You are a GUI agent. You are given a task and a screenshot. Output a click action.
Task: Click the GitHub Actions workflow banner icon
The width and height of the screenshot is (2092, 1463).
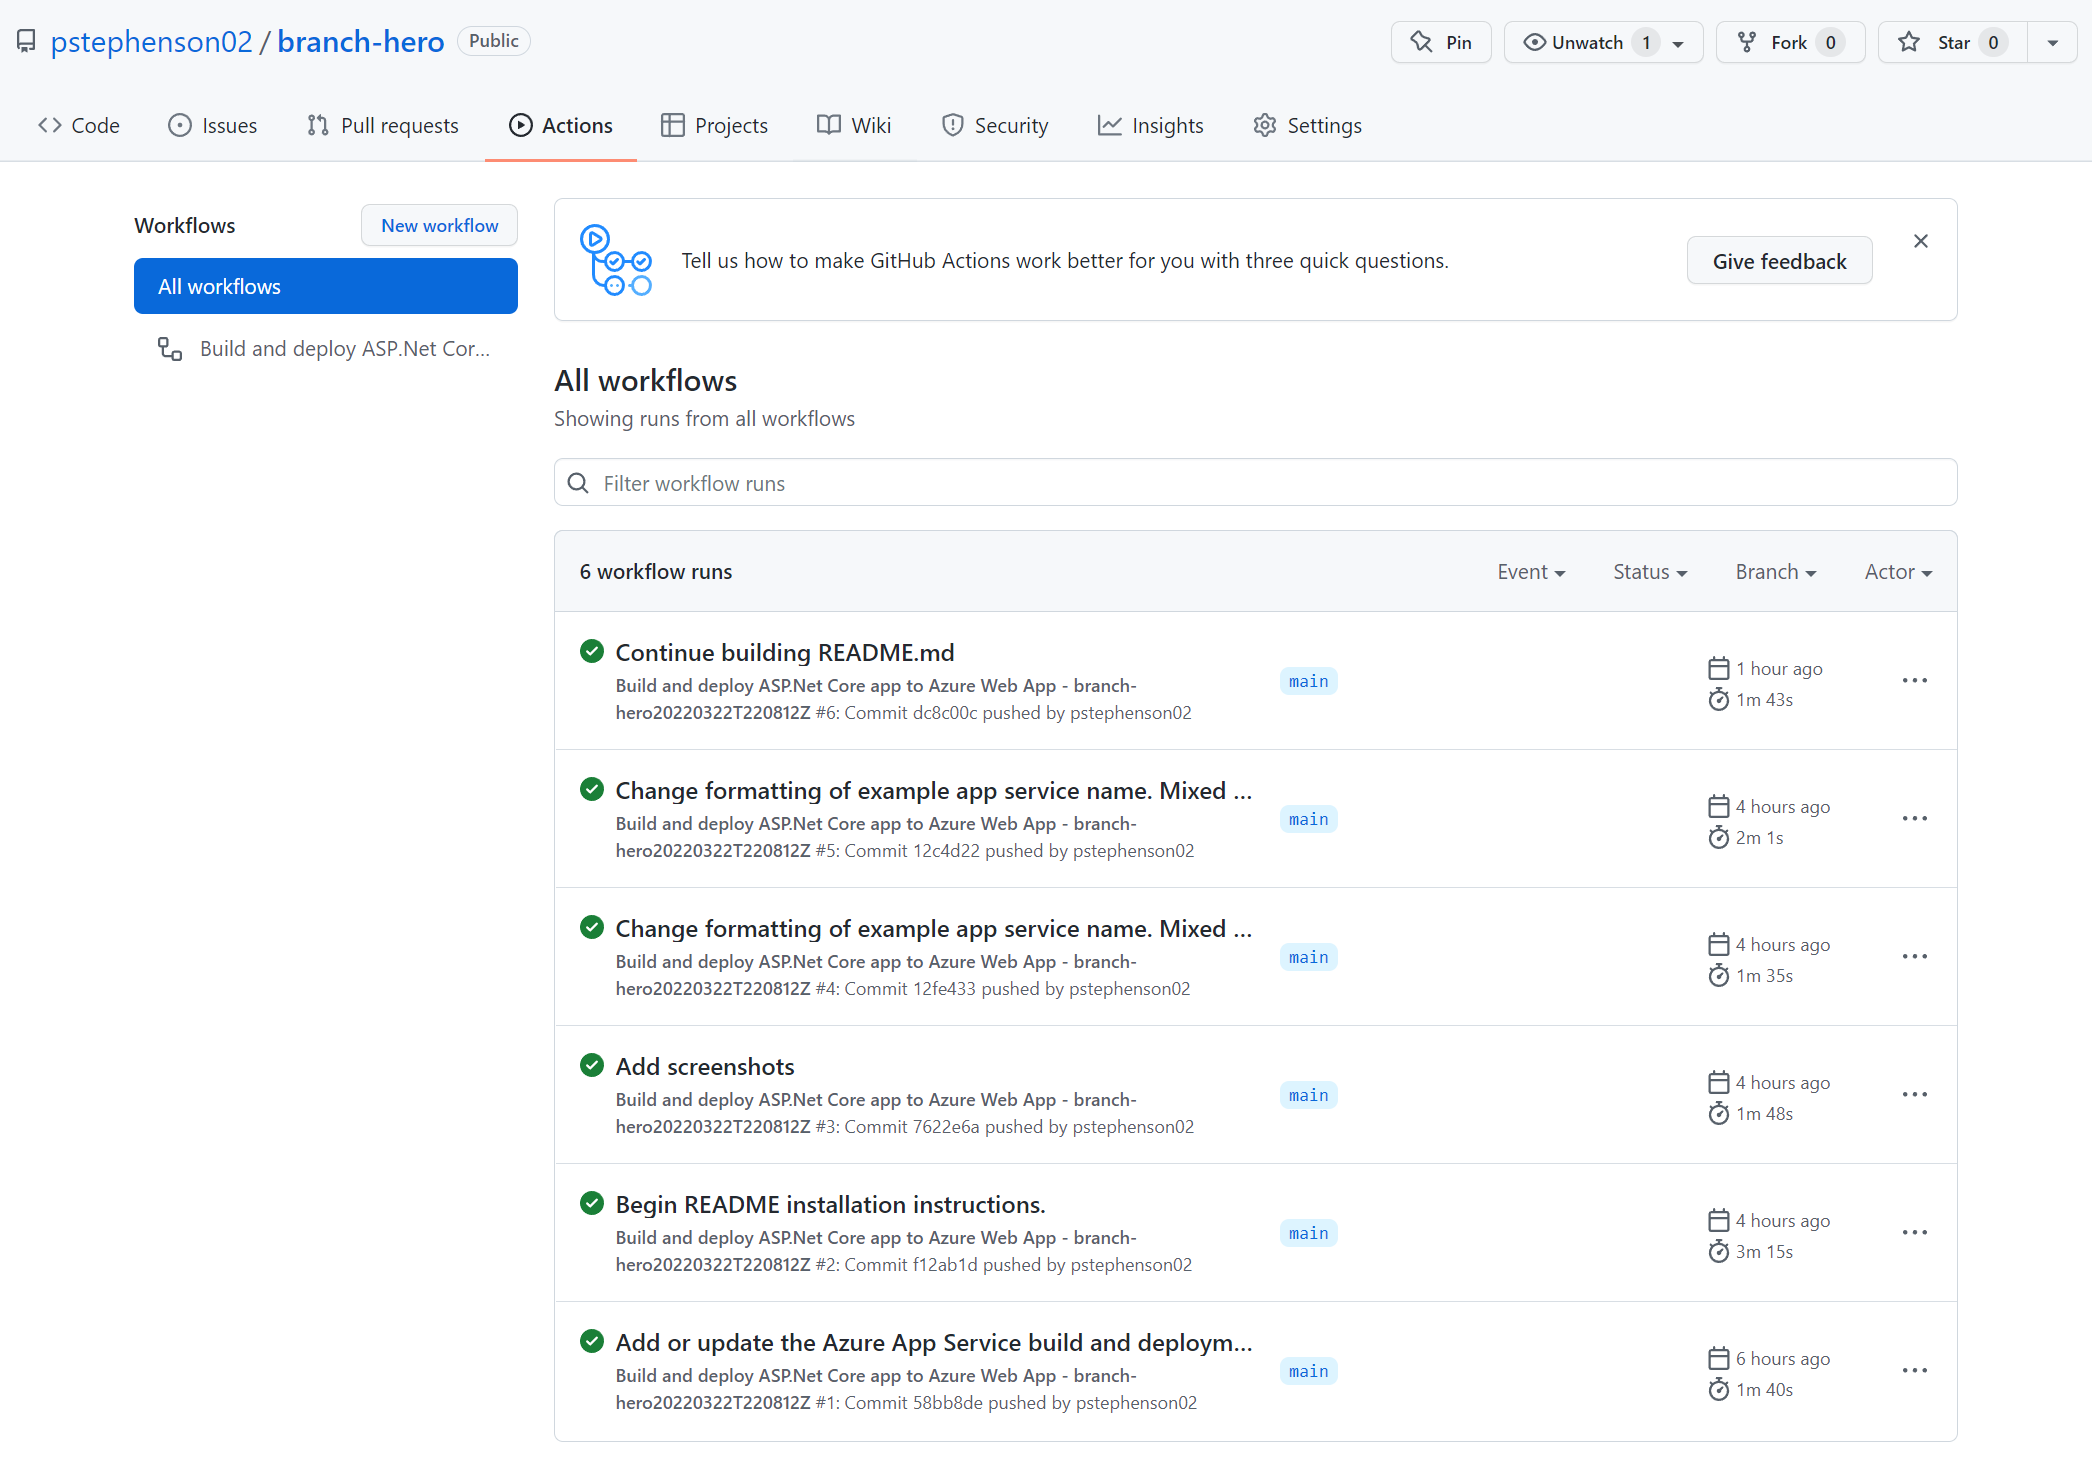(x=615, y=260)
